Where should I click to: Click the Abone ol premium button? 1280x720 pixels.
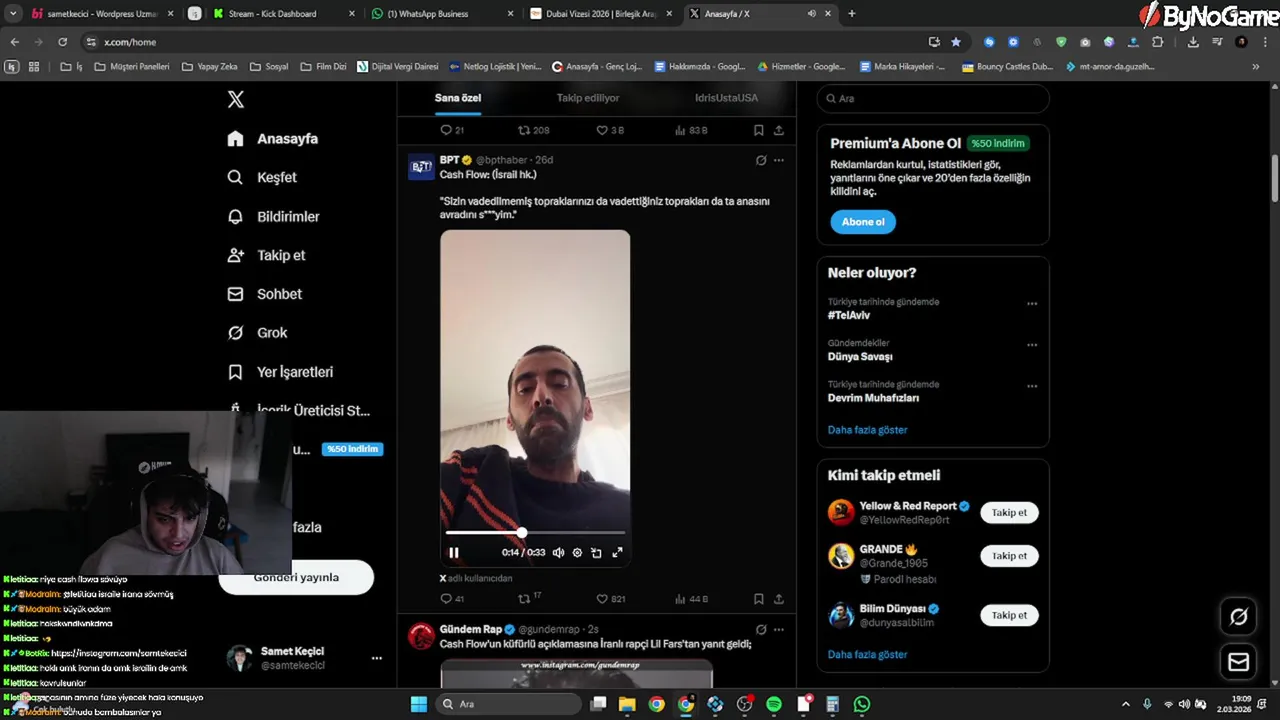(862, 222)
